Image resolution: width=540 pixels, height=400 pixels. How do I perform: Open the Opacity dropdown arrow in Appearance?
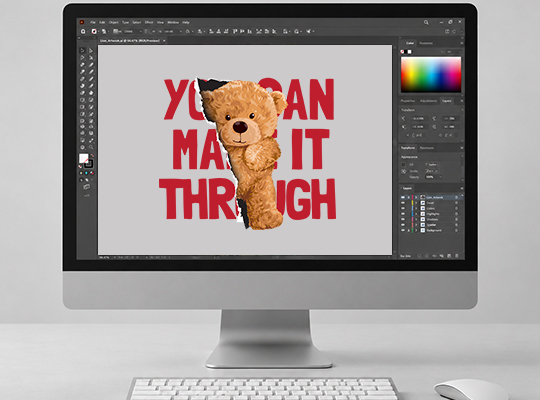(x=440, y=177)
